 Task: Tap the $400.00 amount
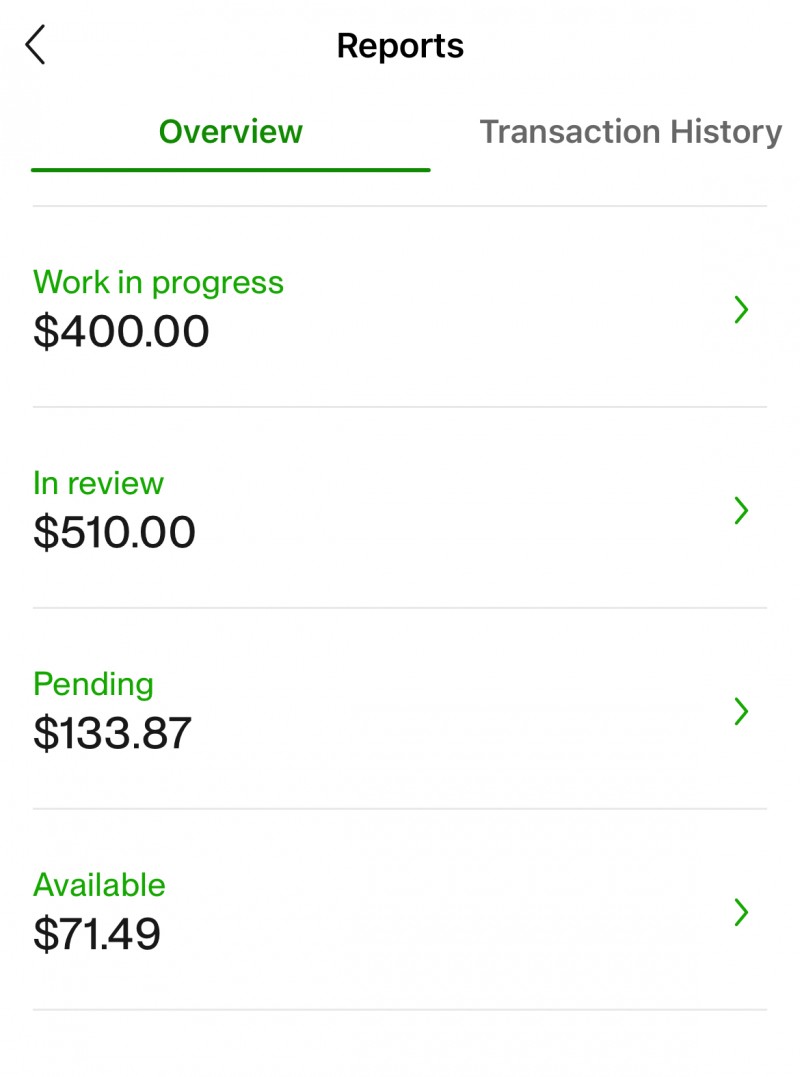pos(121,332)
